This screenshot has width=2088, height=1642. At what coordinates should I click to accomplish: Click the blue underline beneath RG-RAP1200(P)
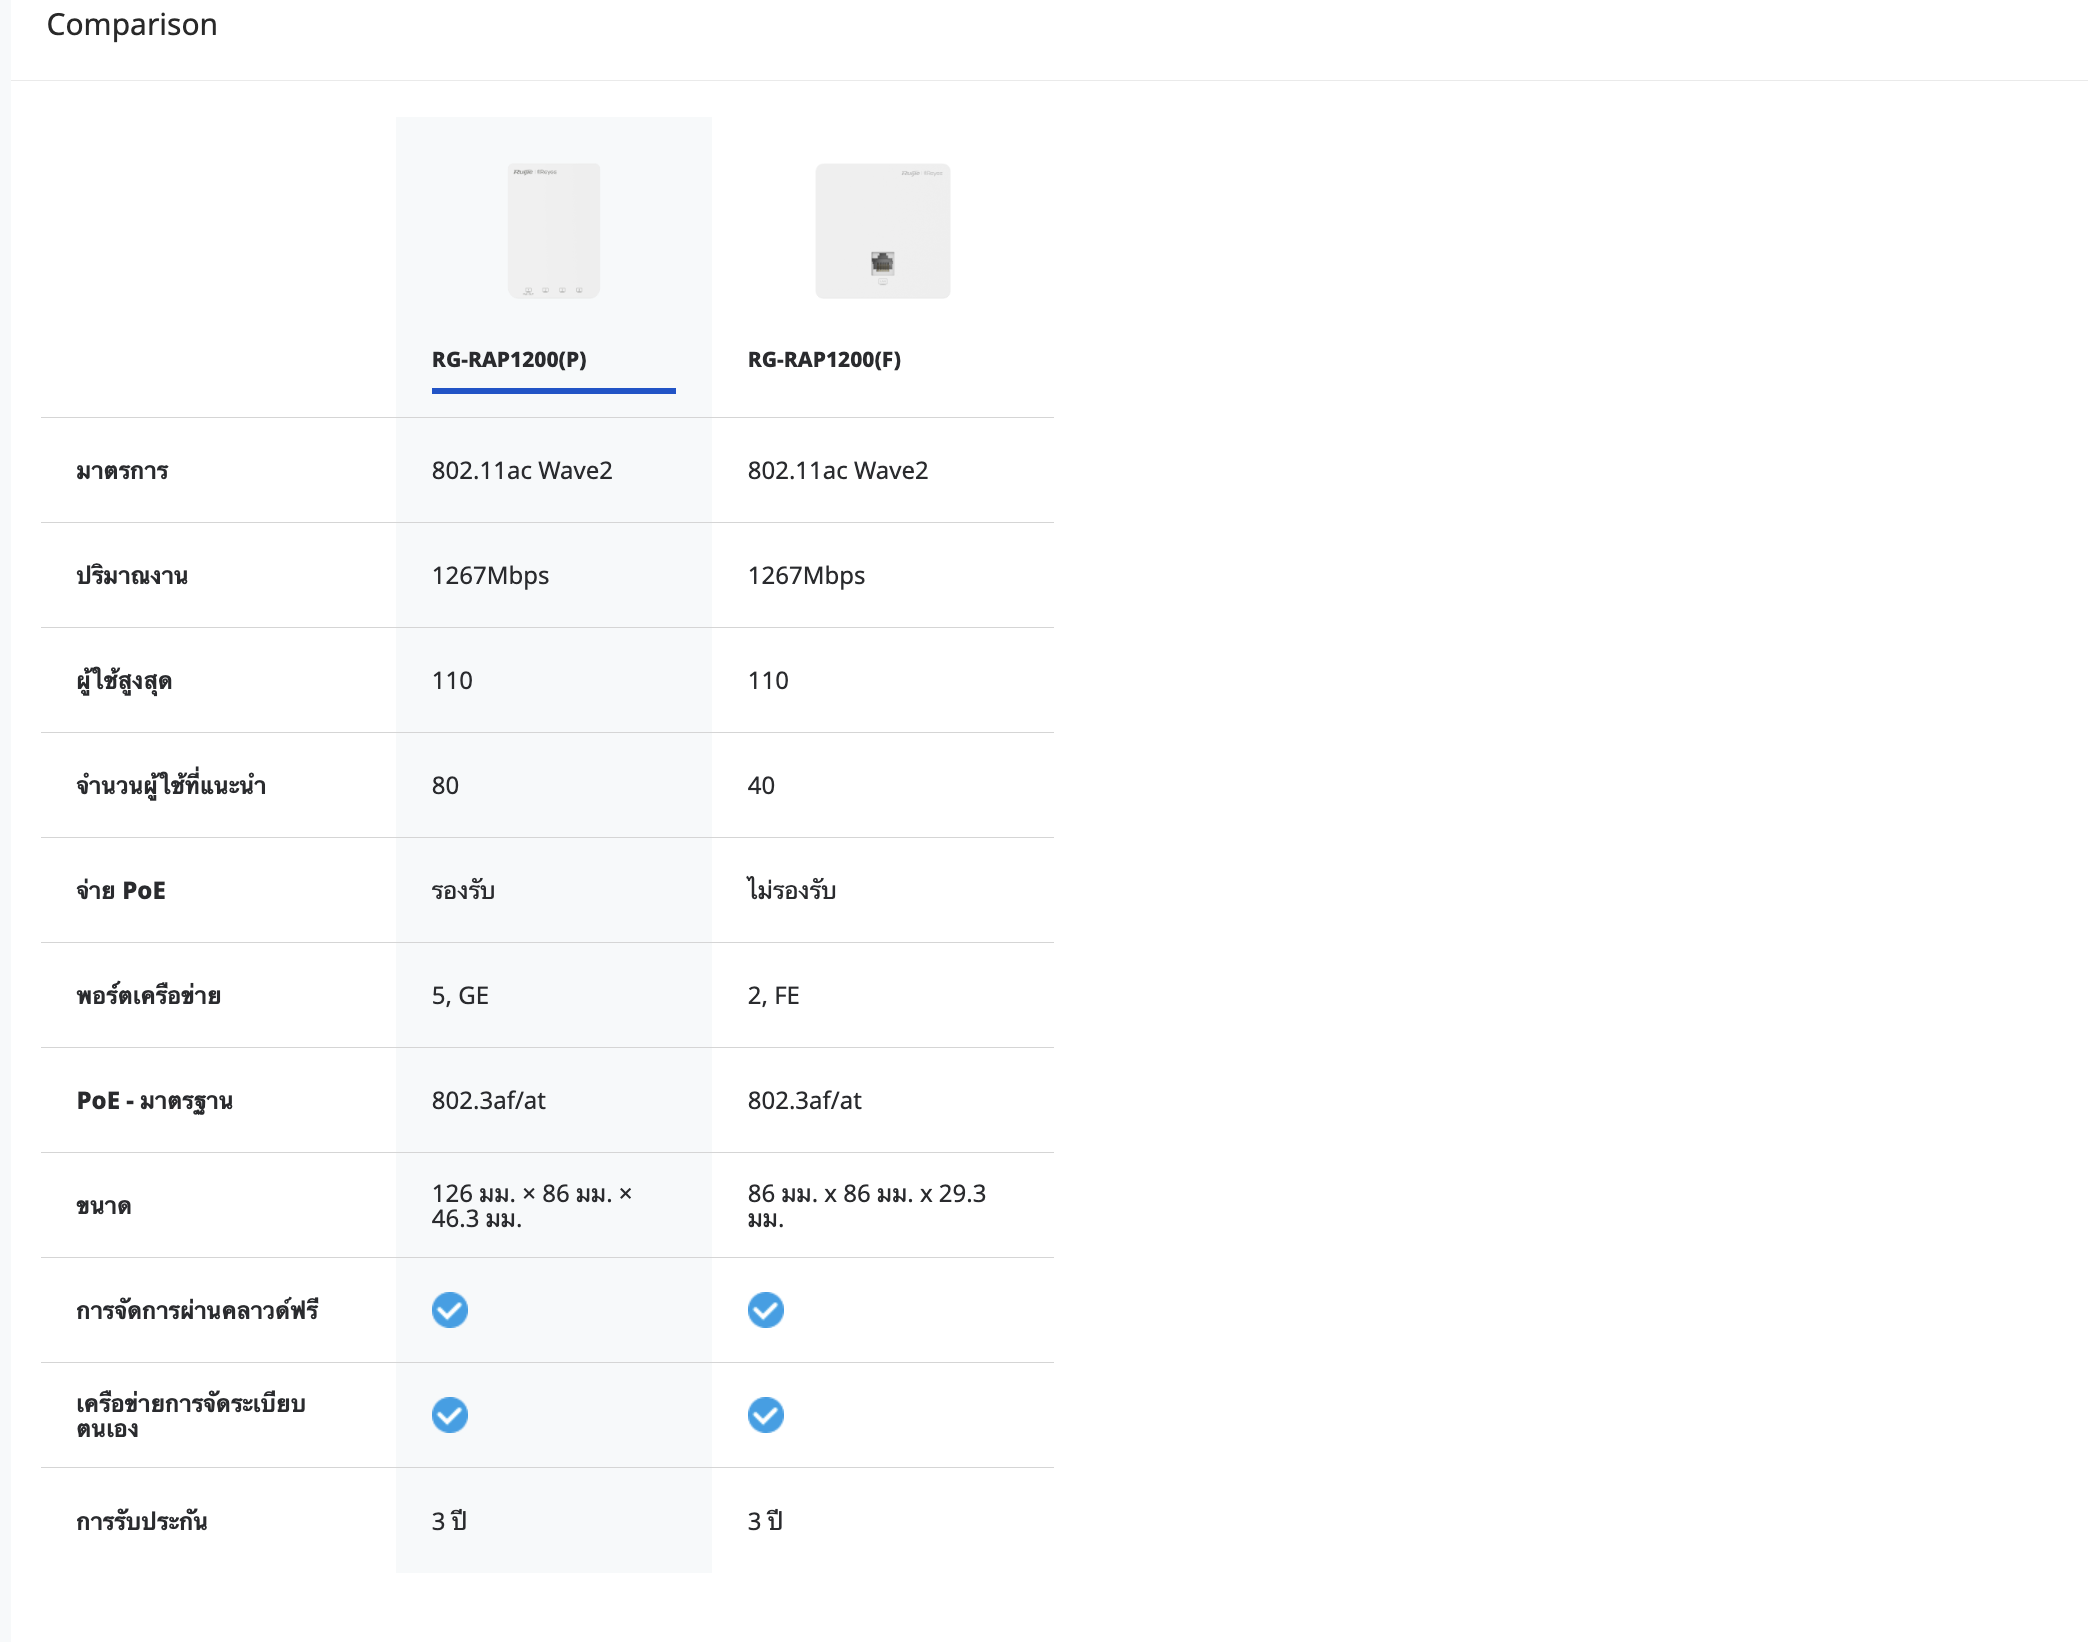click(553, 391)
